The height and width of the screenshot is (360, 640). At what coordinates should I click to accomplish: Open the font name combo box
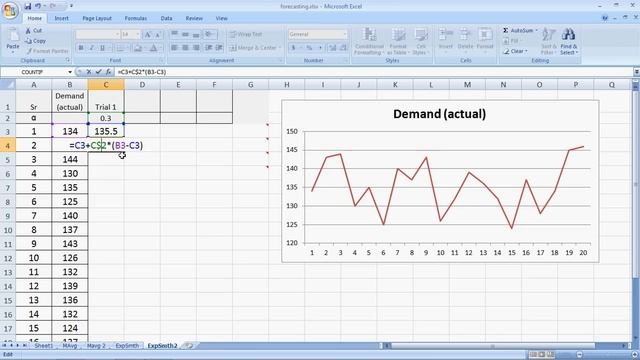98,35
